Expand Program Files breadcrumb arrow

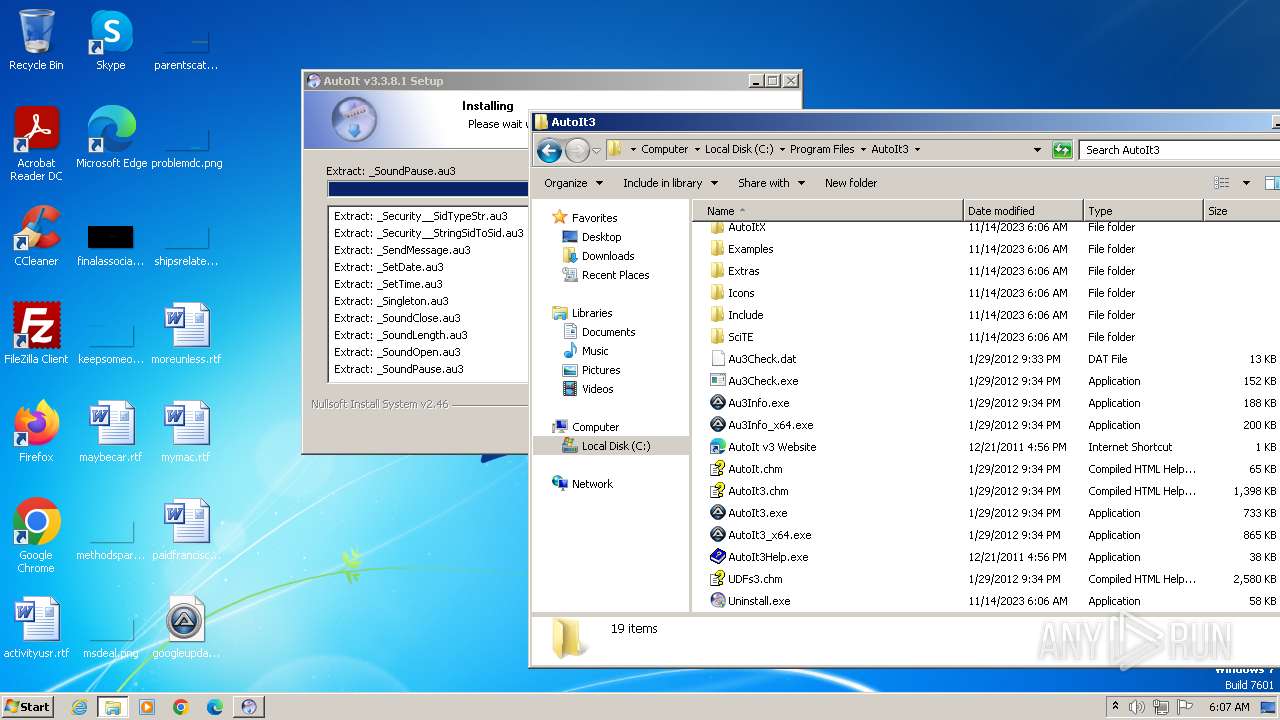863,150
